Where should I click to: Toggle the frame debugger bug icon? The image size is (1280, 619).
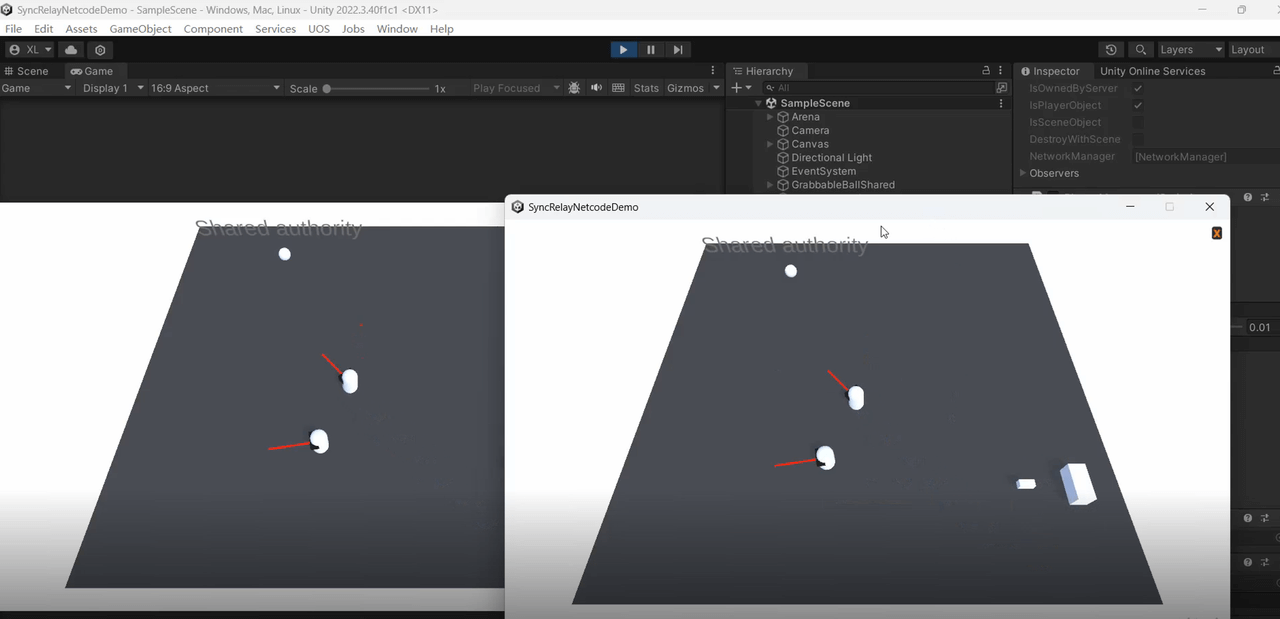tap(574, 88)
